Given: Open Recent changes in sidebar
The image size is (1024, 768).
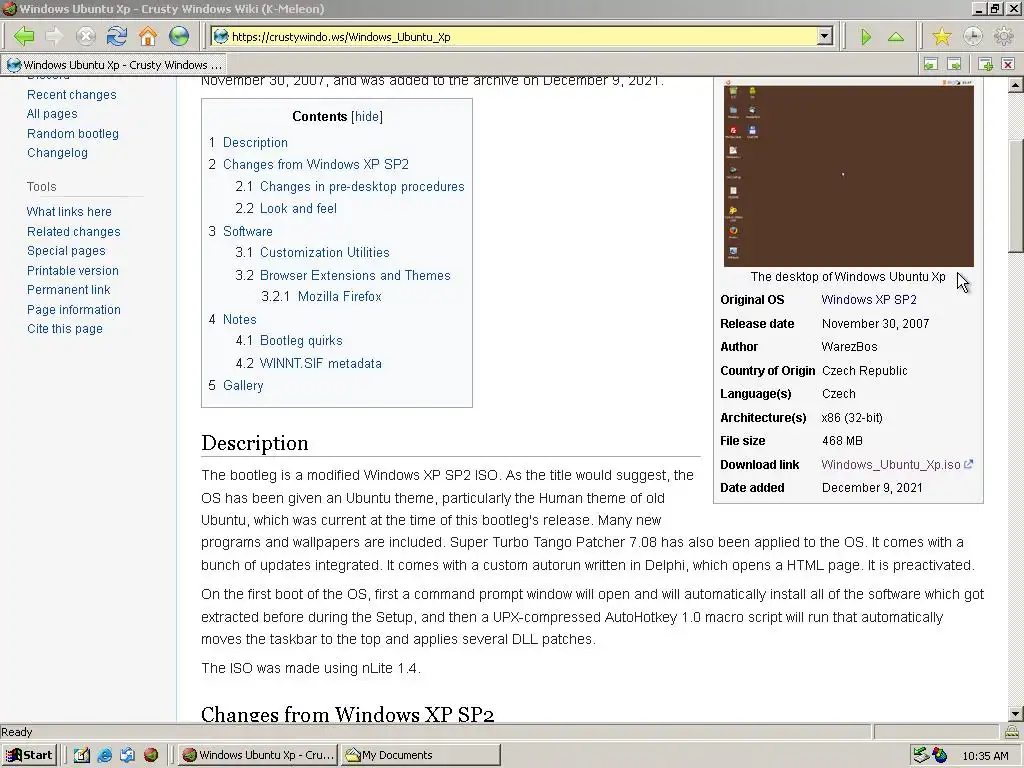Looking at the screenshot, I should [72, 95].
